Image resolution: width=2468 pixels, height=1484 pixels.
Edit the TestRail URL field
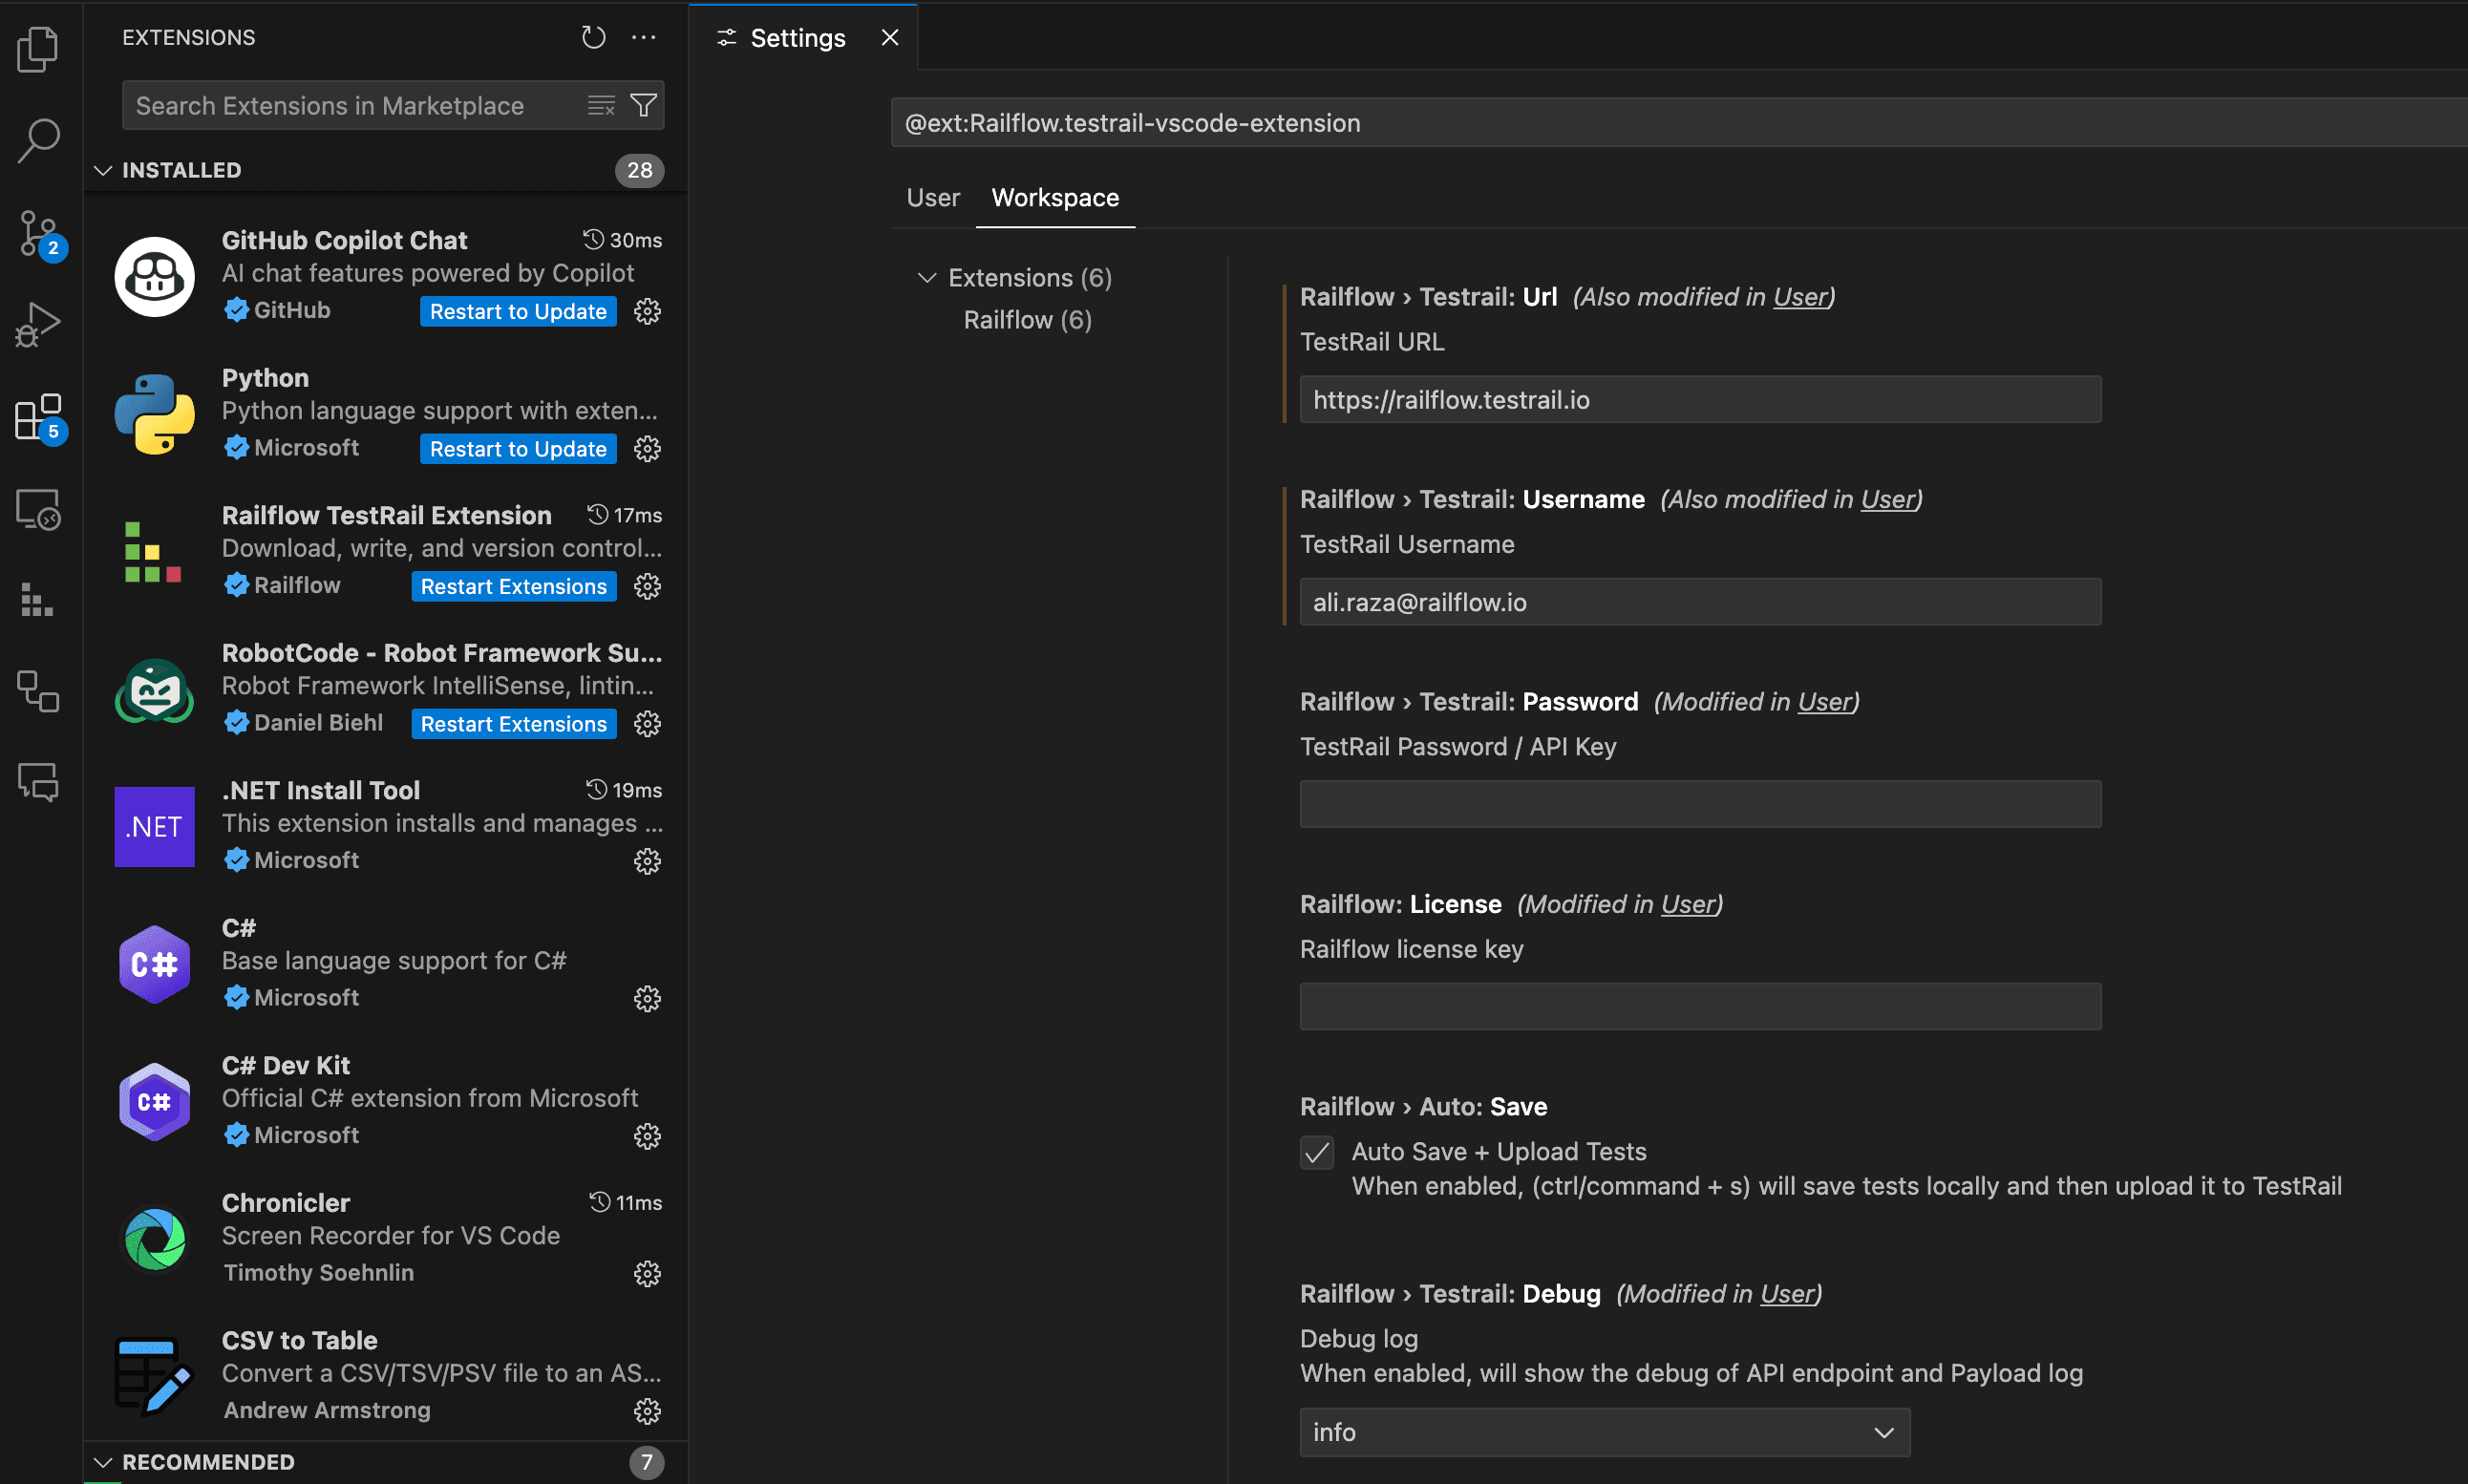pyautogui.click(x=1700, y=400)
